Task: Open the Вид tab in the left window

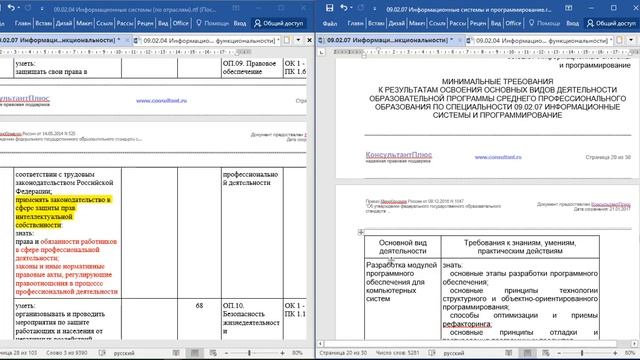Action: coord(163,24)
